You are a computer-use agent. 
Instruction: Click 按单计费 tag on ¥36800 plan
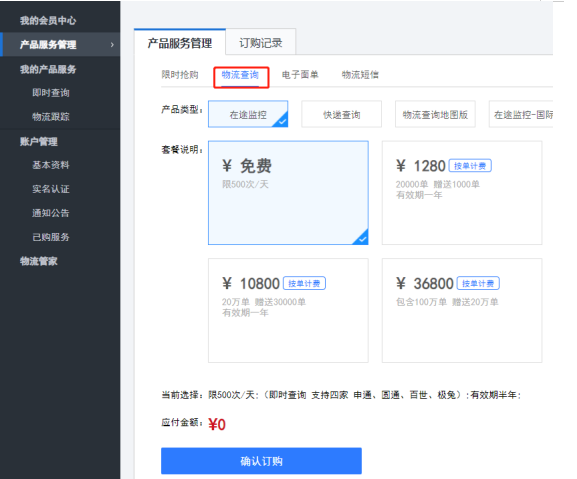point(478,283)
